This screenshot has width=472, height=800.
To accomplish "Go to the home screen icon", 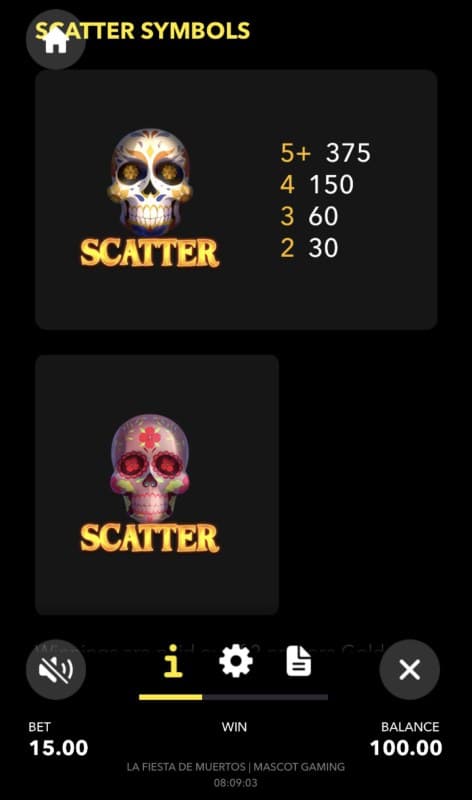I will click(56, 40).
